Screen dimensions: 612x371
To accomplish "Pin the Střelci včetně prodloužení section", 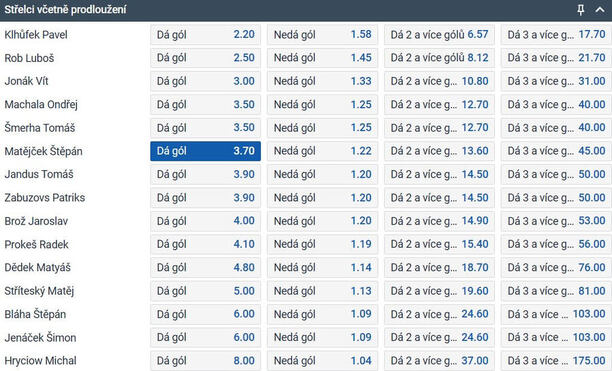I will coord(580,10).
